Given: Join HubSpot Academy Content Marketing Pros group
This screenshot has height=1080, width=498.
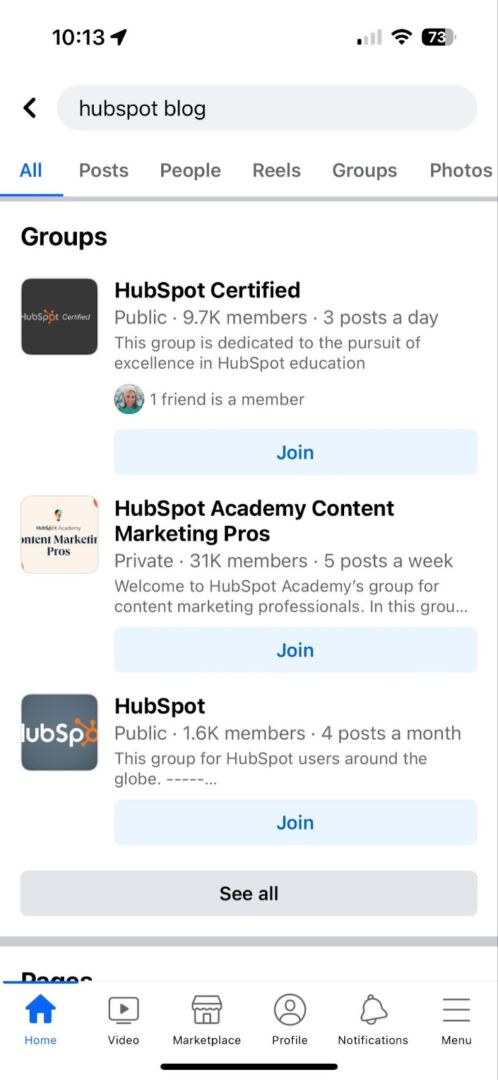Looking at the screenshot, I should [x=295, y=650].
